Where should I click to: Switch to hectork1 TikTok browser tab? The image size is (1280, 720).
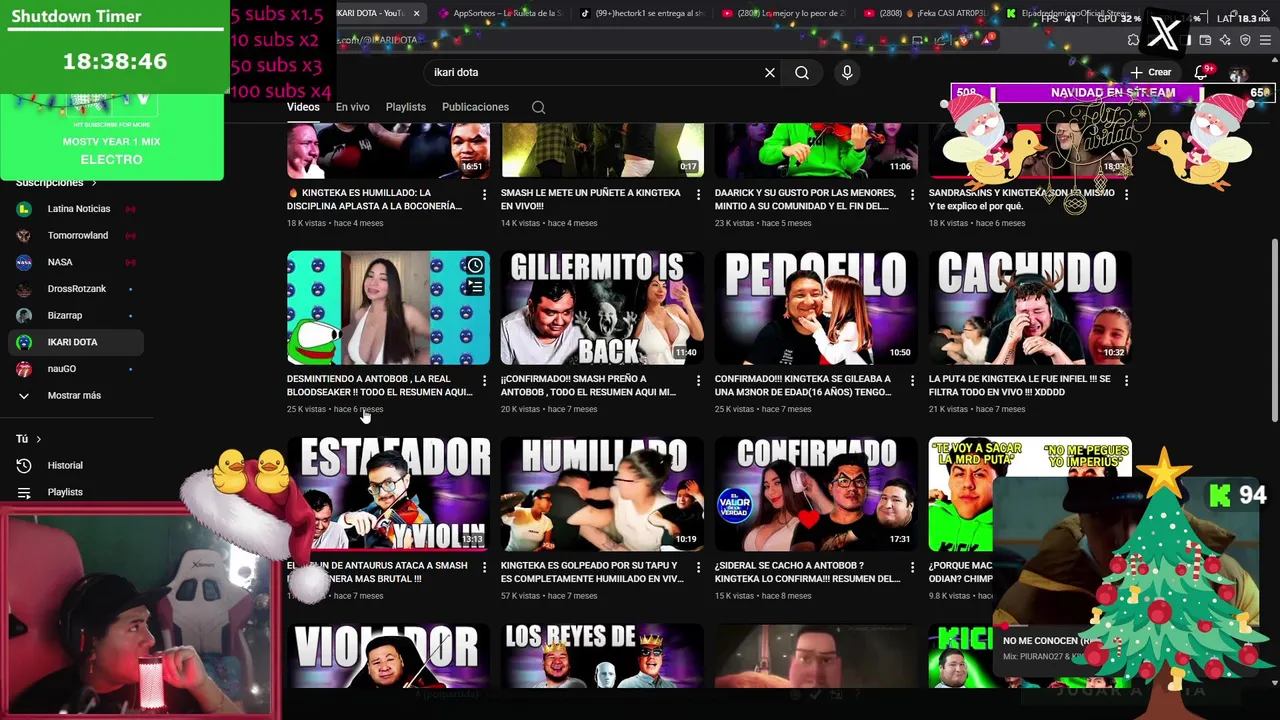[x=640, y=14]
